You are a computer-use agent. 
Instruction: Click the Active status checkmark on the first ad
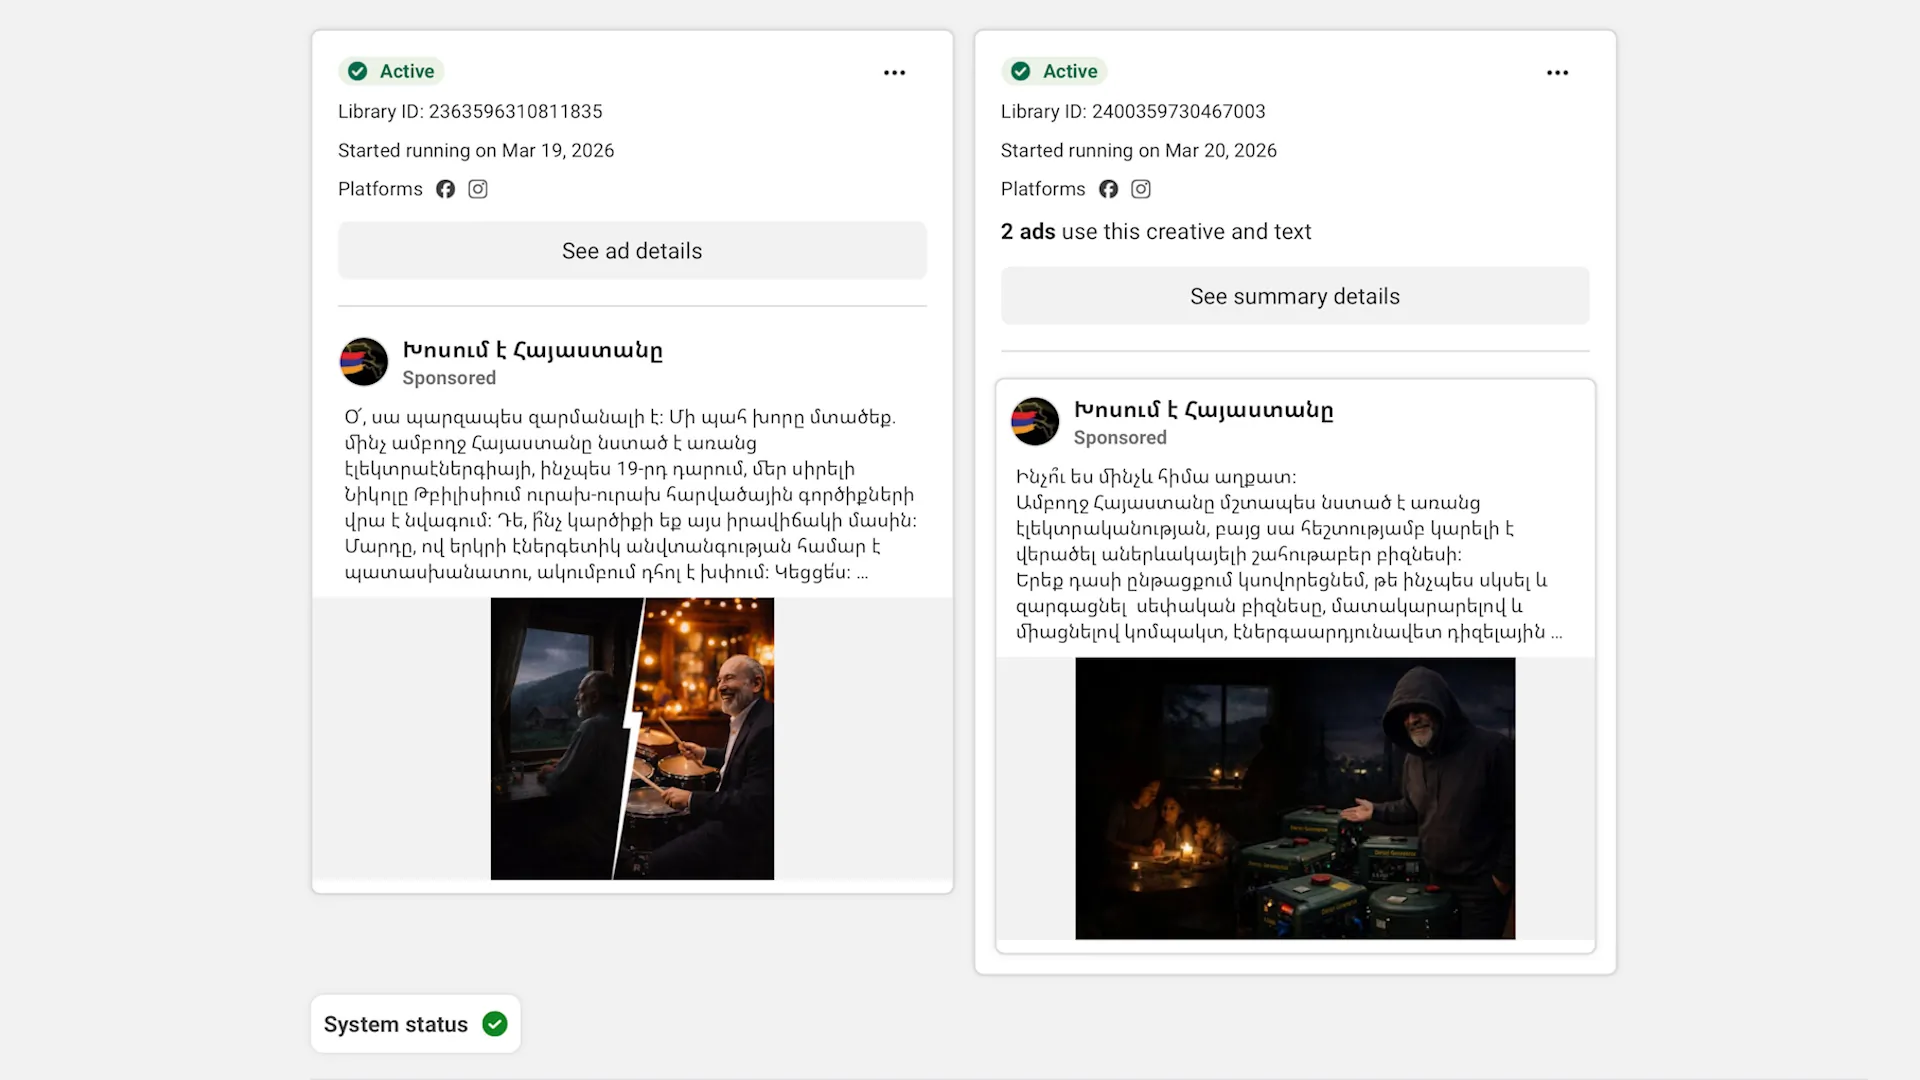click(x=358, y=71)
